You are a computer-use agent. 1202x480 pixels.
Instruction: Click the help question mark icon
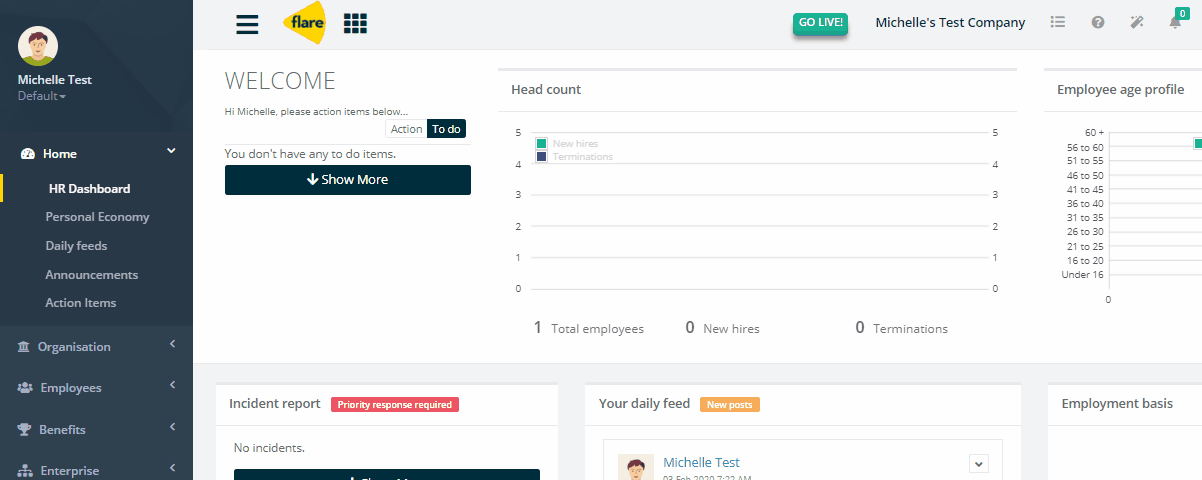pyautogui.click(x=1098, y=22)
